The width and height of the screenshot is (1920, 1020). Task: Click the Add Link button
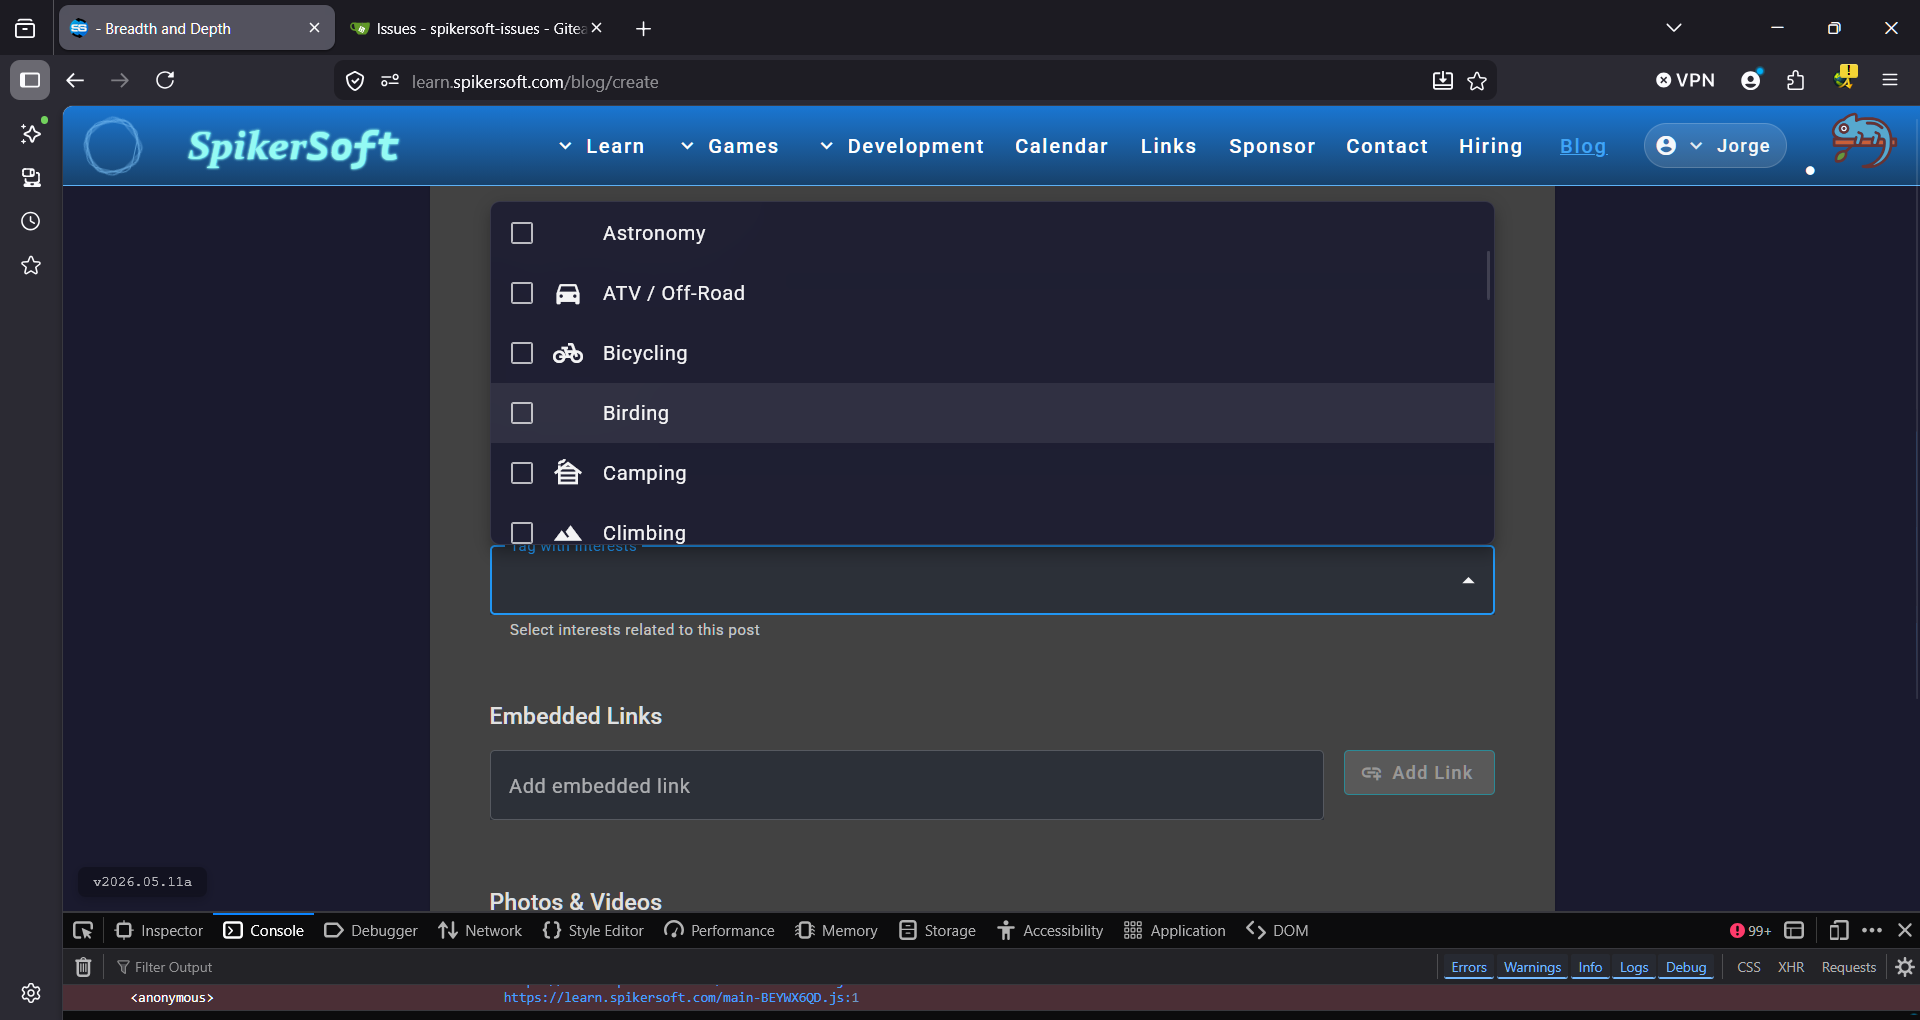[x=1419, y=773]
